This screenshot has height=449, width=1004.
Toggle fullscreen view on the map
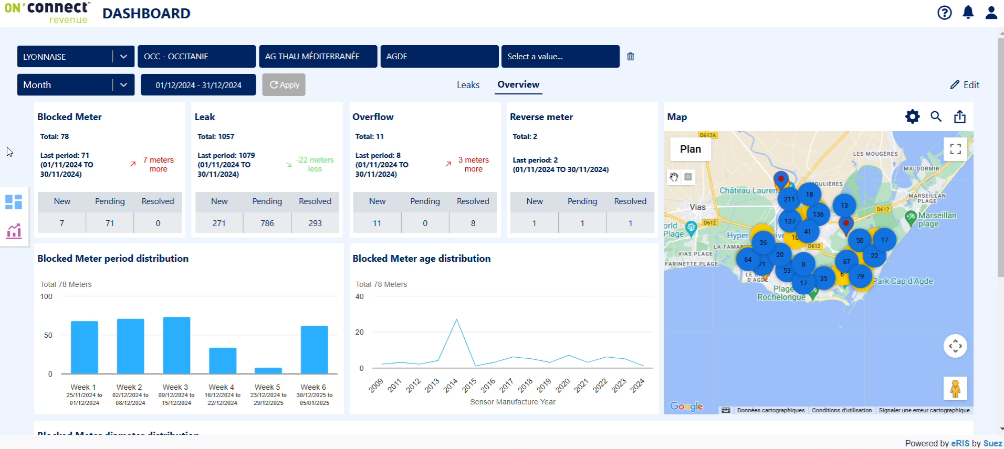click(955, 149)
